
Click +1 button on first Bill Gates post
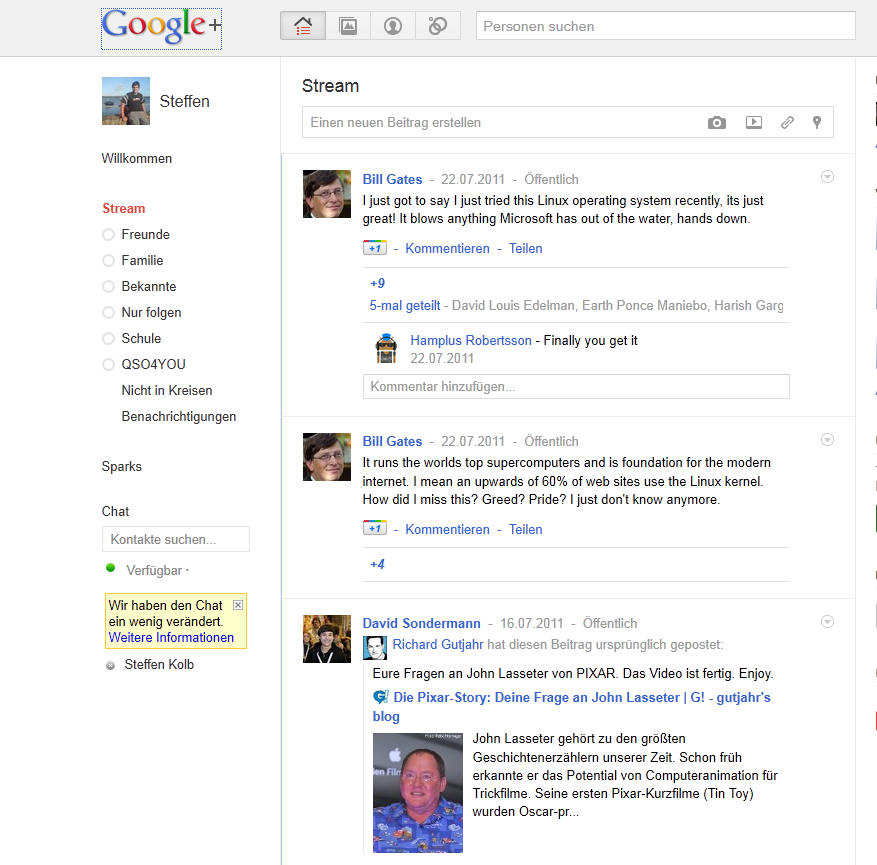pos(374,248)
